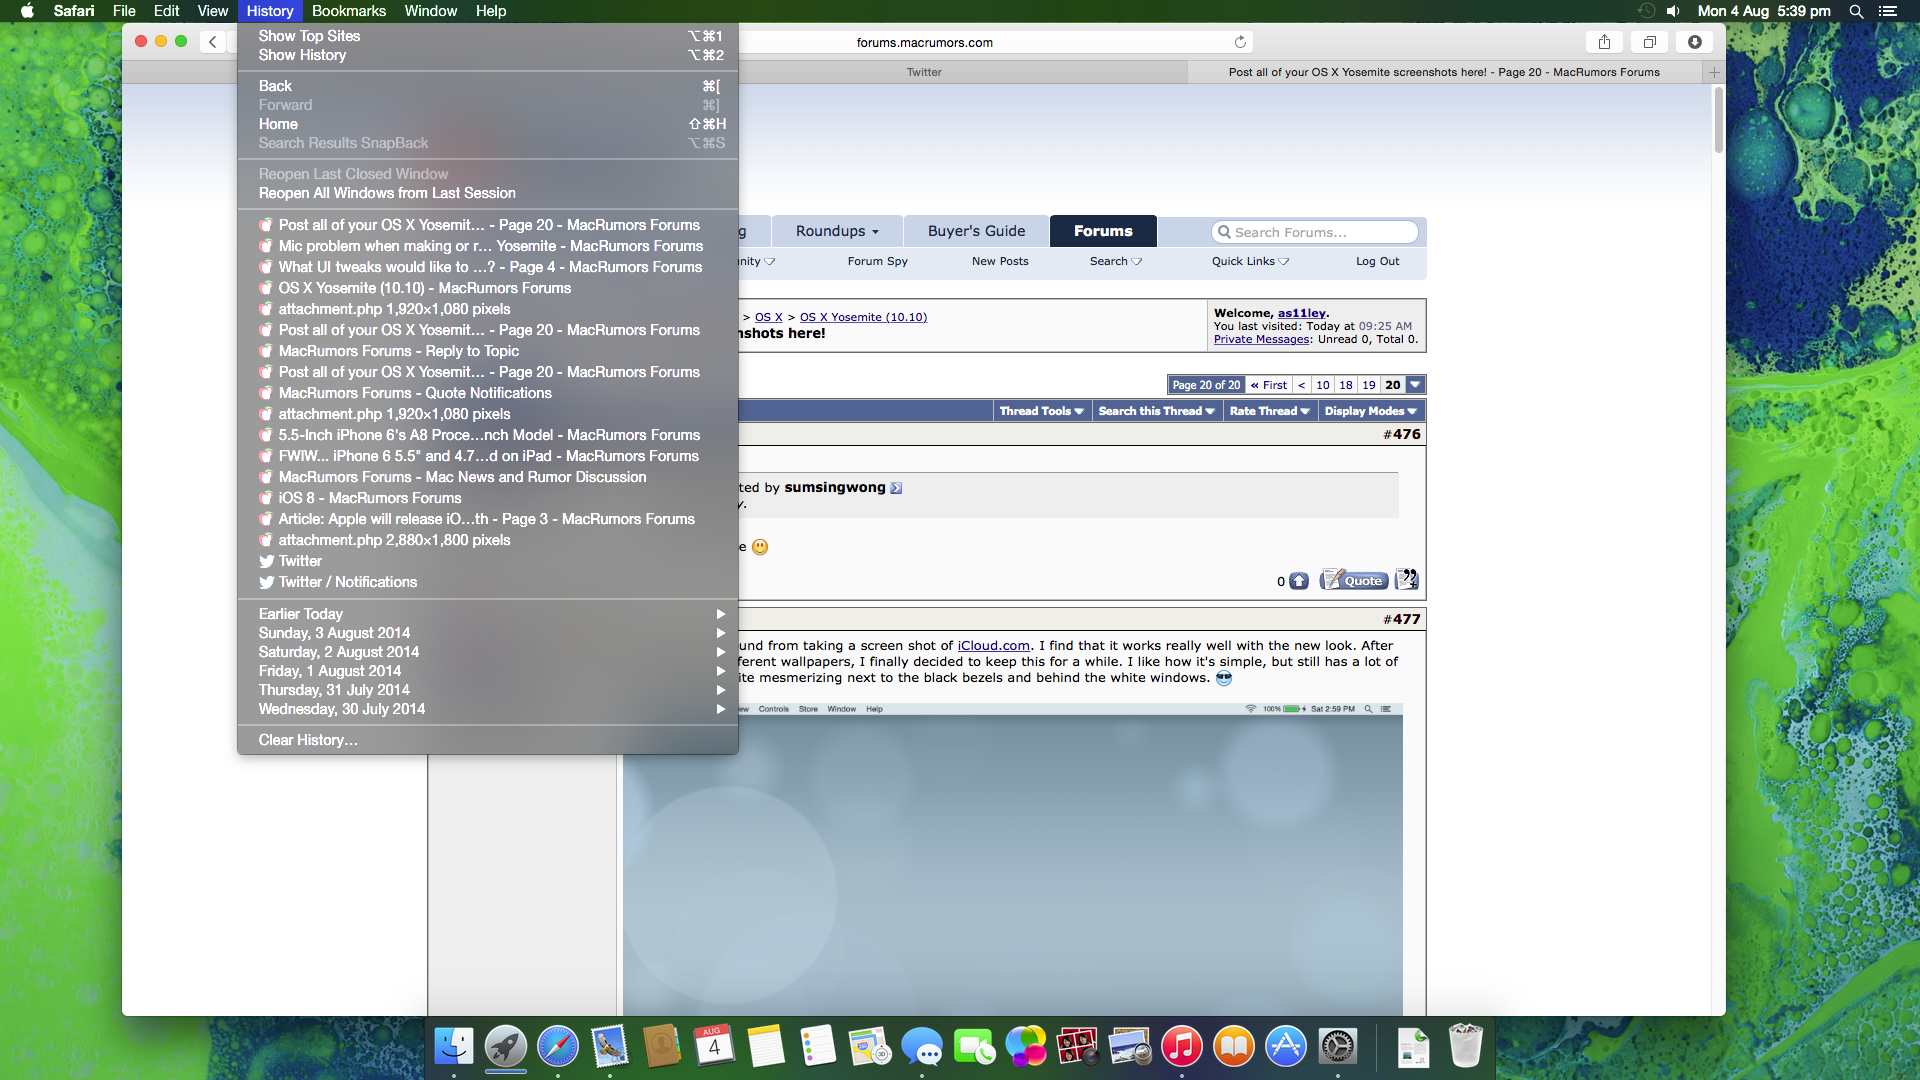Switch to the Twitter tab

pos(924,72)
